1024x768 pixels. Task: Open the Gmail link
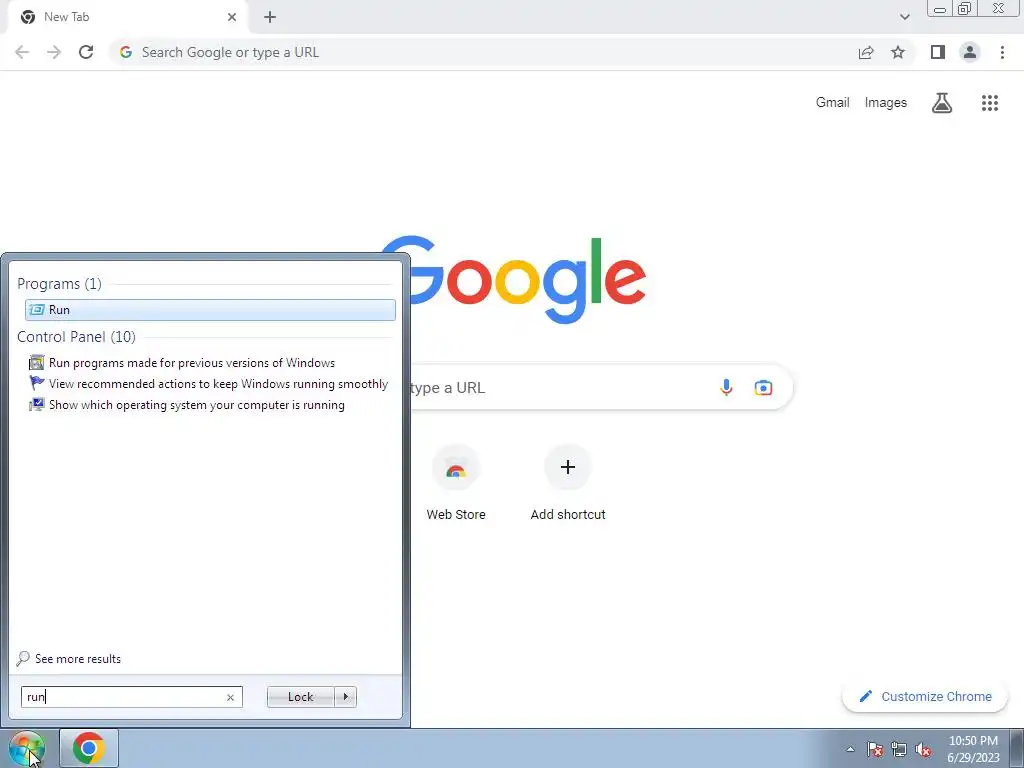(x=832, y=103)
